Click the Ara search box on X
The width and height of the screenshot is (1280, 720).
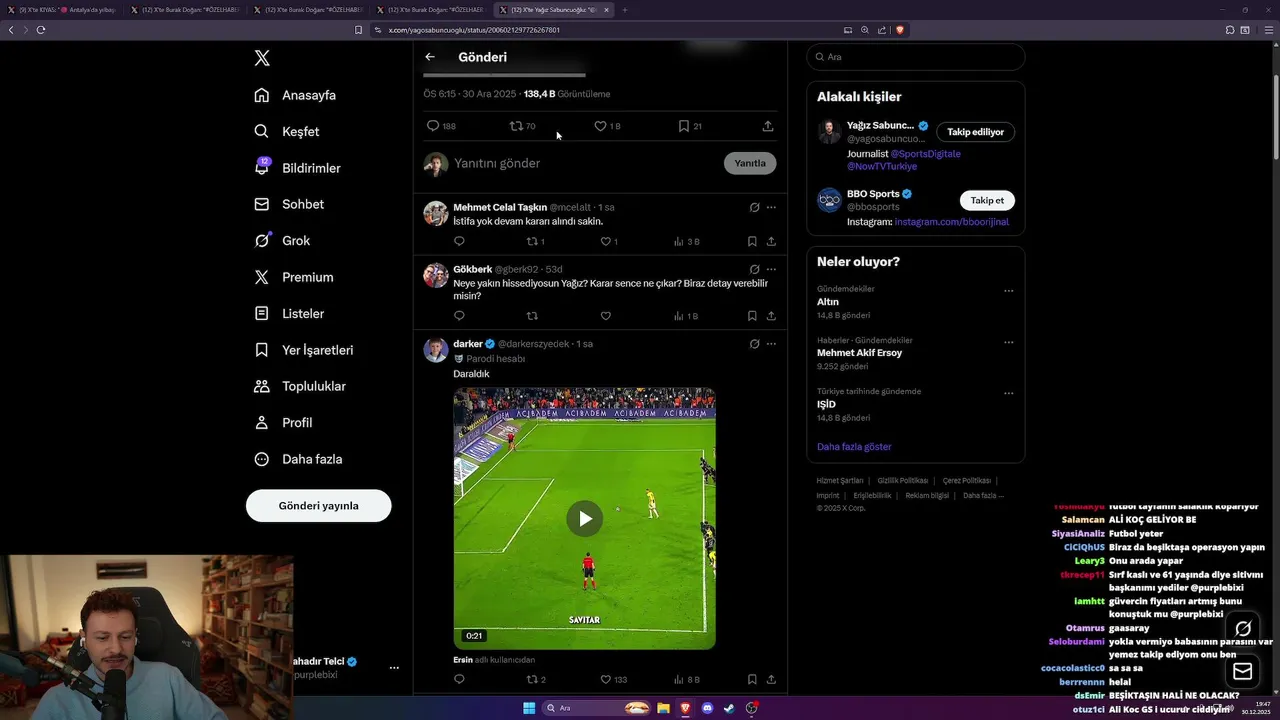point(916,57)
